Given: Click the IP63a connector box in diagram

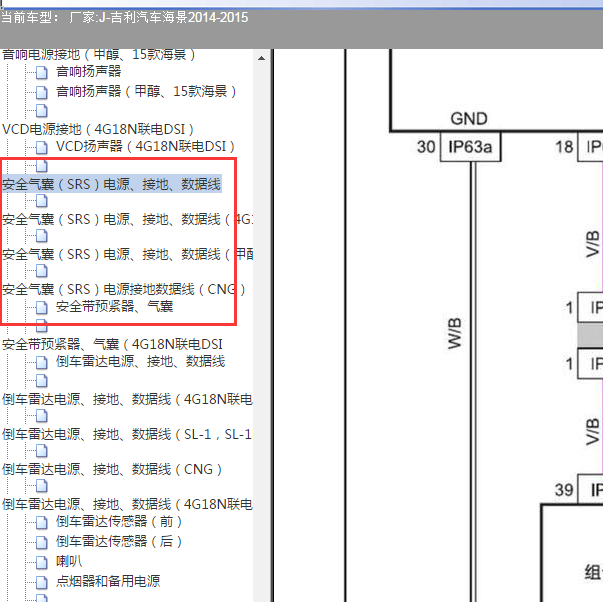Looking at the screenshot, I should (x=470, y=147).
